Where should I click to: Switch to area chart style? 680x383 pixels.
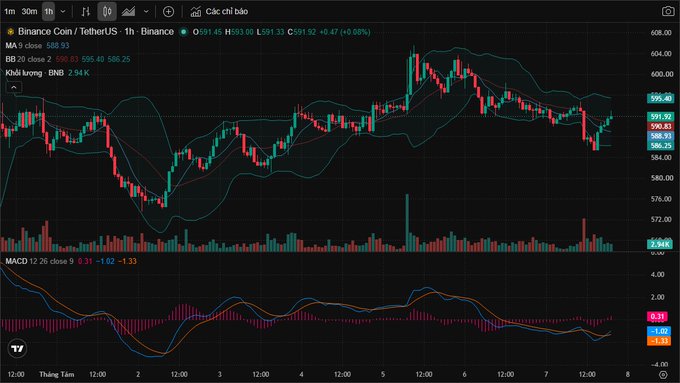(x=128, y=12)
